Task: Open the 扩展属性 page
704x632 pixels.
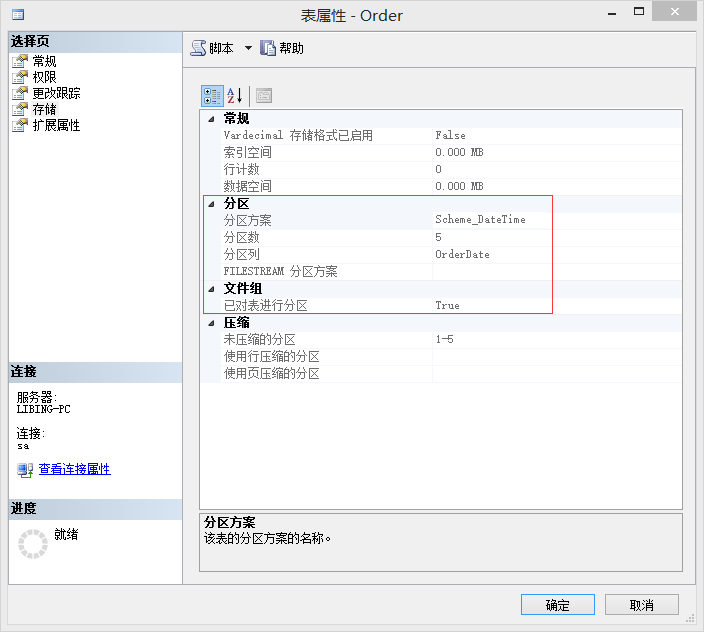Action: [57, 125]
